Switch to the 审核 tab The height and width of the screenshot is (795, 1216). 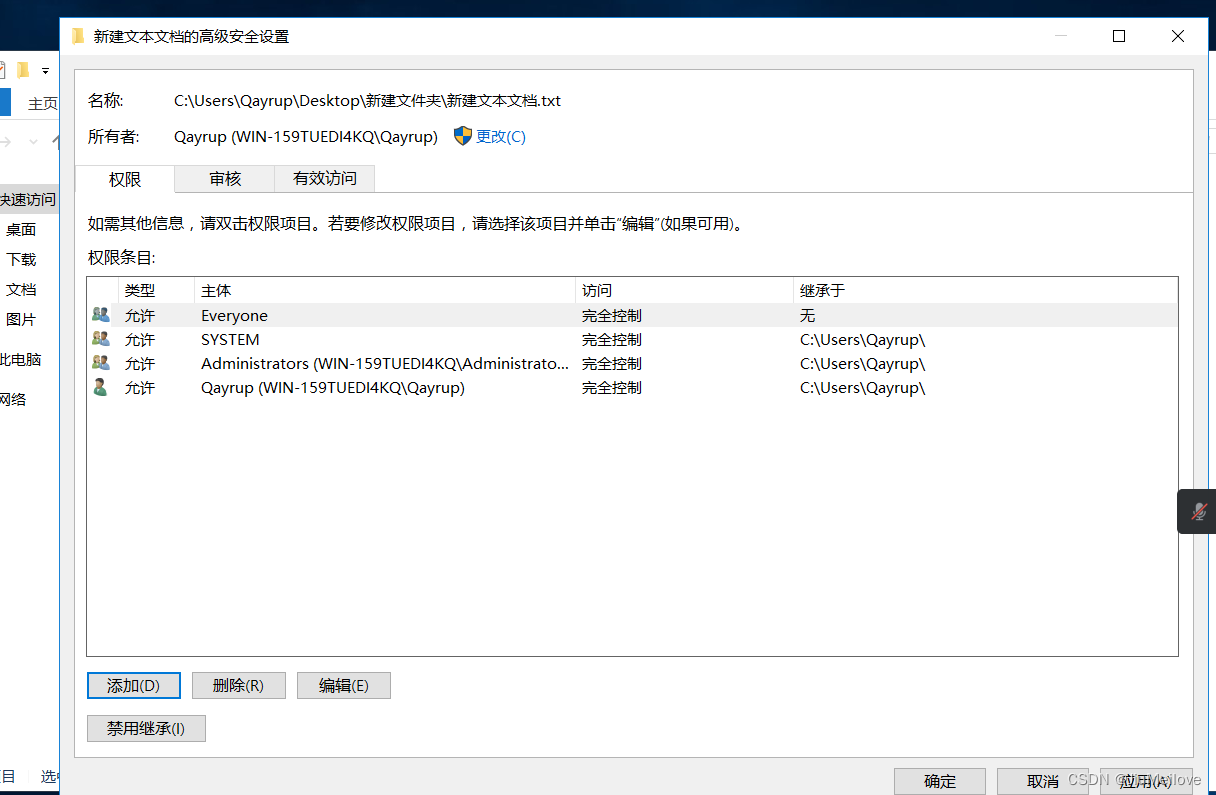point(225,178)
